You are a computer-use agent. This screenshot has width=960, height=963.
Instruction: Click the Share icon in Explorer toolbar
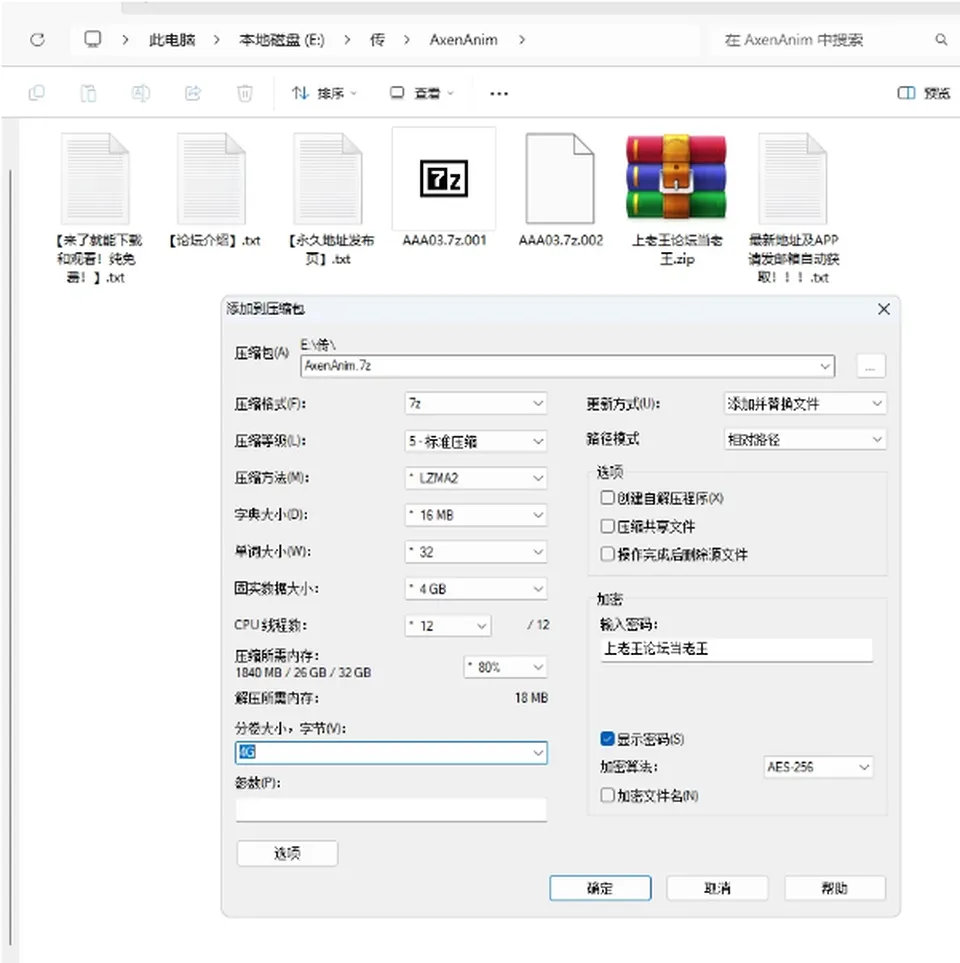[193, 93]
